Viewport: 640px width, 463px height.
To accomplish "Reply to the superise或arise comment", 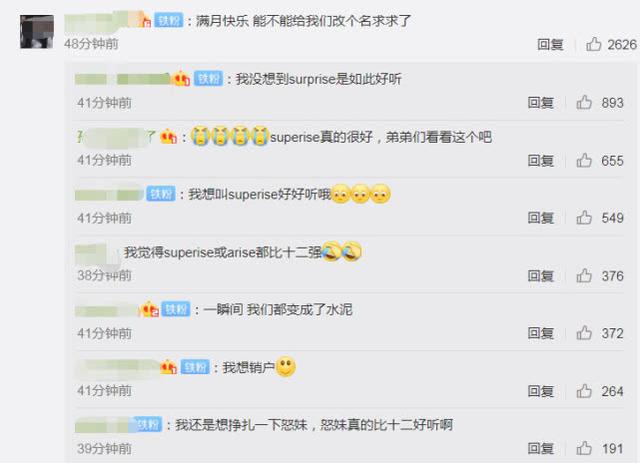I will pos(540,276).
